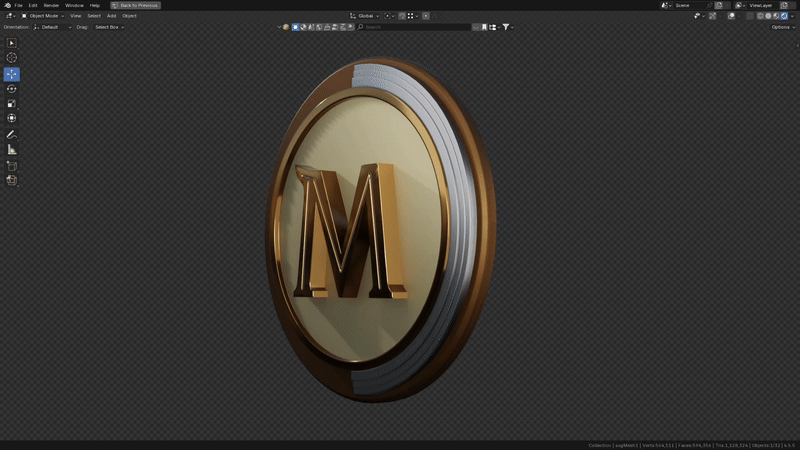Select the Select Box tool
Screen dimensions: 800x450
[11, 43]
